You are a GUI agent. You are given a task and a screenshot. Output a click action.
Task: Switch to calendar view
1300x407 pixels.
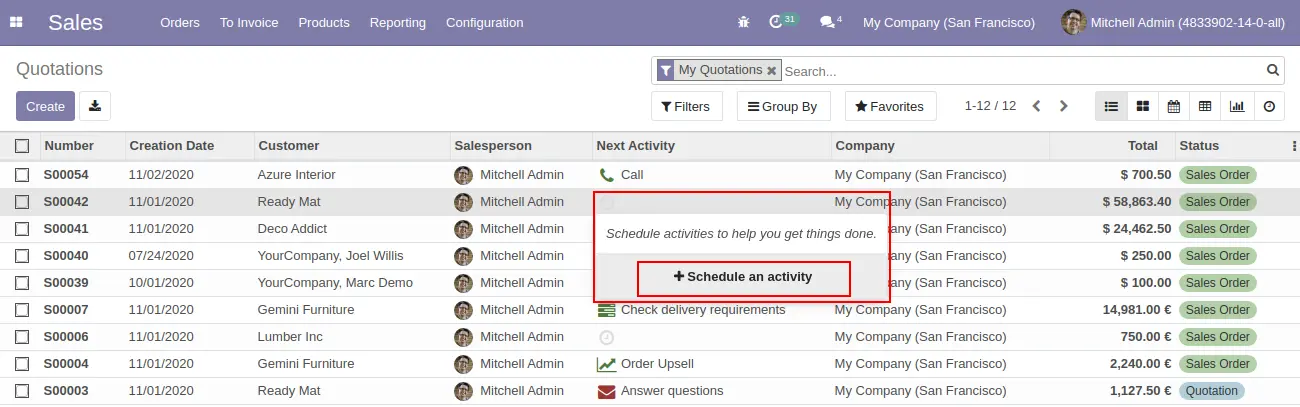(1174, 106)
